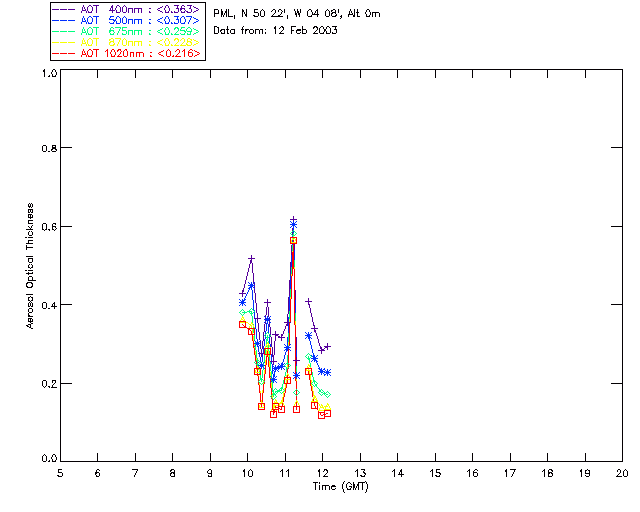Click the rightmost blue asterisk data marker
This screenshot has width=640, height=512.
[327, 373]
